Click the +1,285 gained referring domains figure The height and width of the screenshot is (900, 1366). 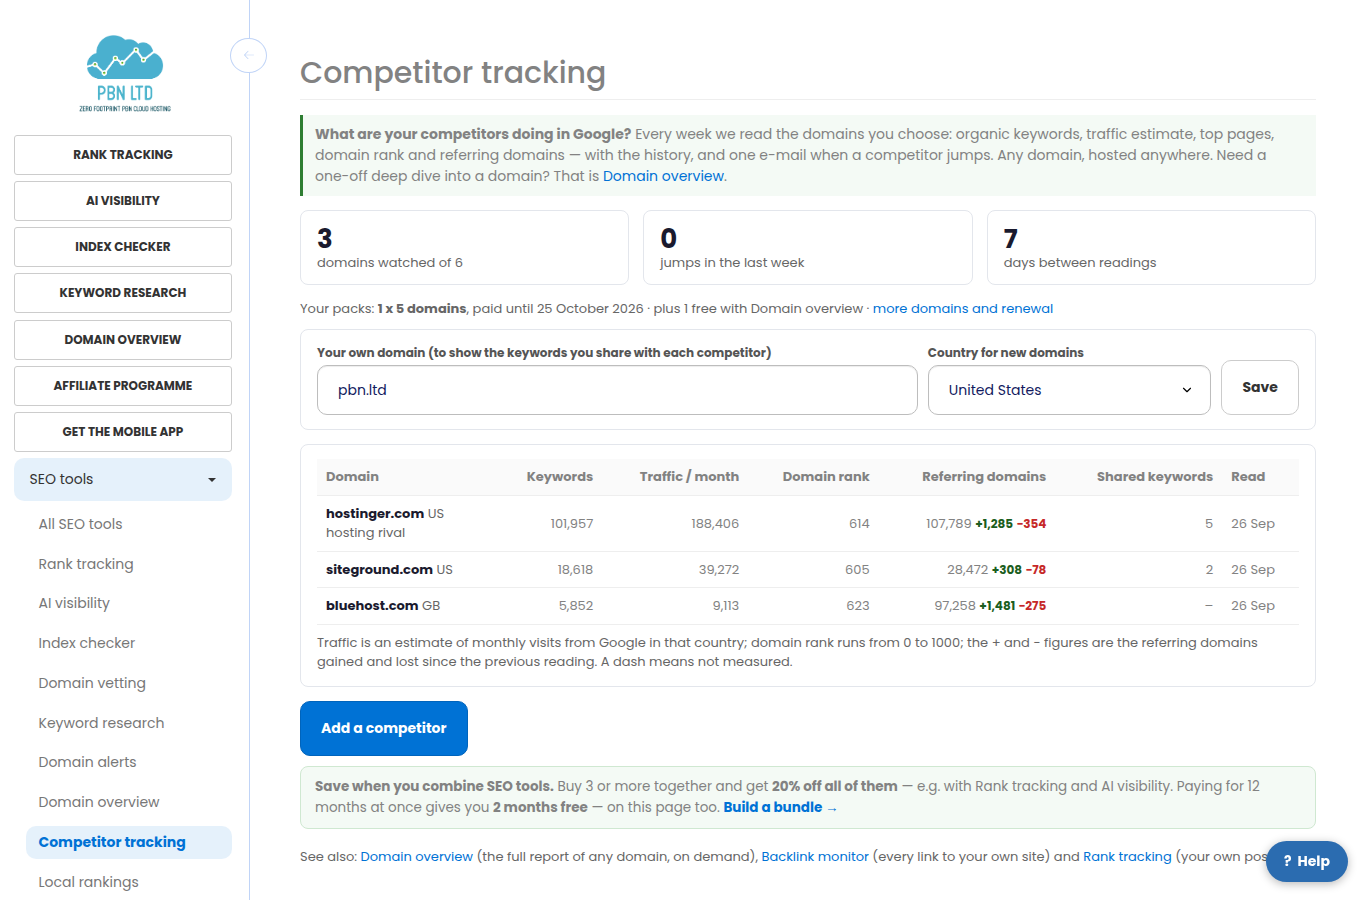point(994,524)
